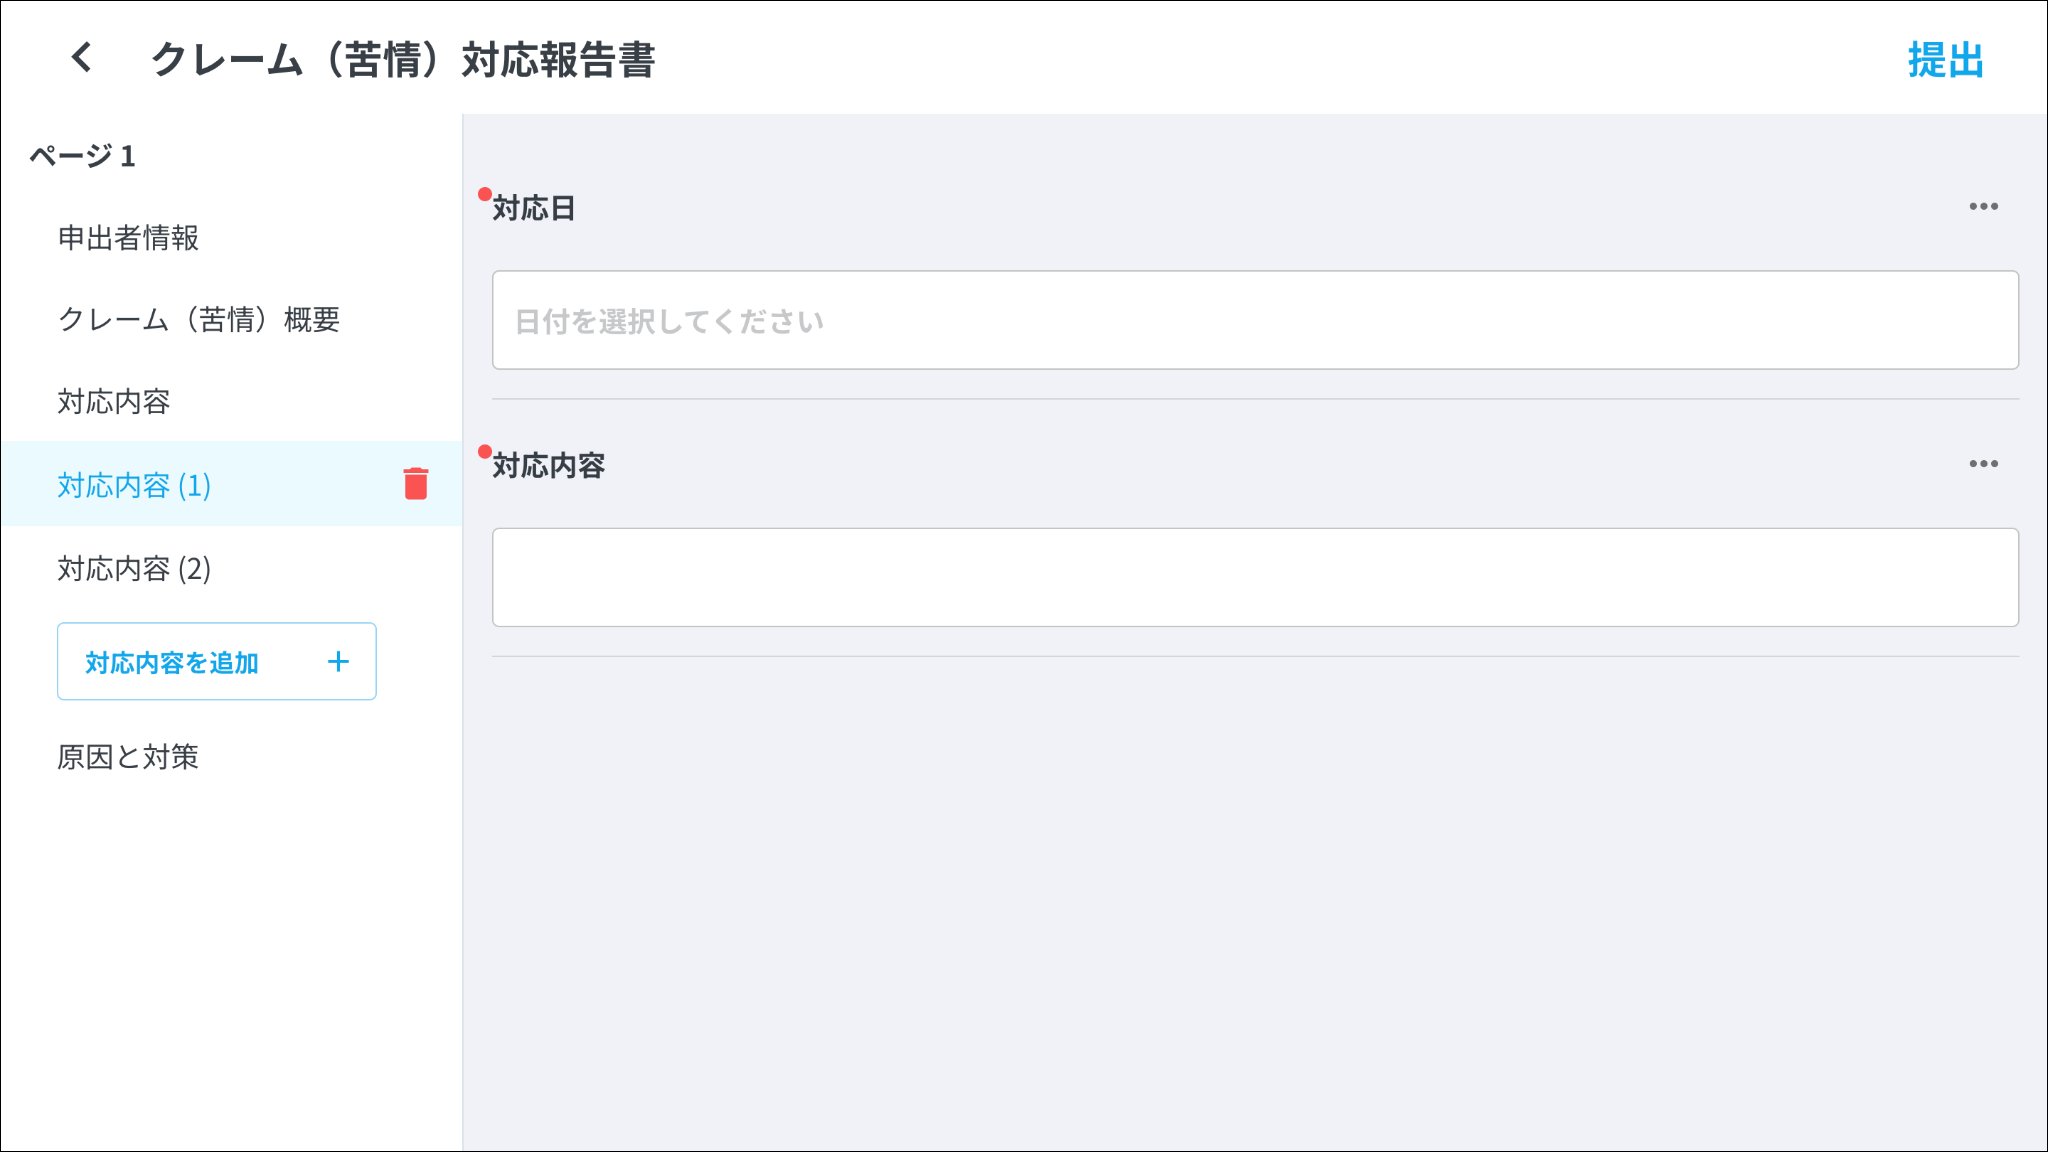2048x1152 pixels.
Task: Click the back arrow in the header
Action: (82, 58)
